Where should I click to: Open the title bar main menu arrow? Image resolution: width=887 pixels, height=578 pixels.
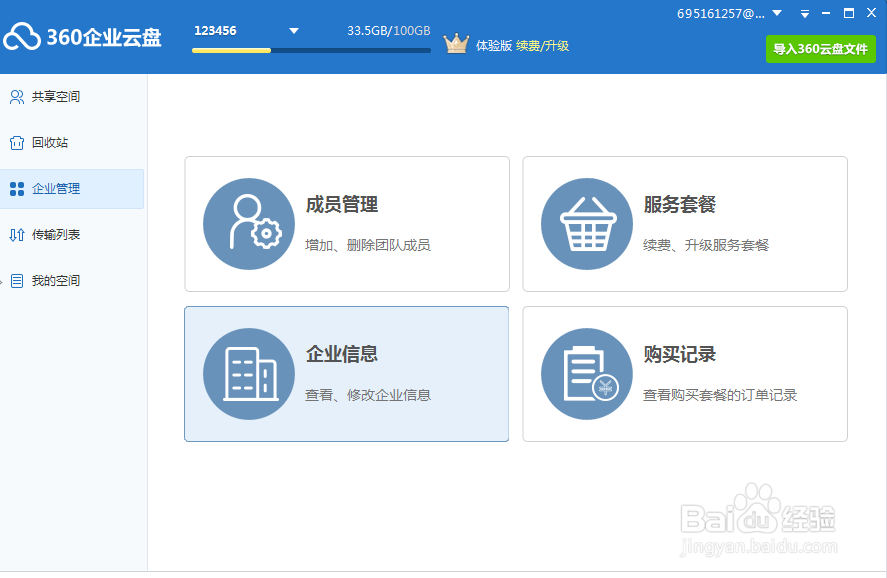pyautogui.click(x=805, y=14)
